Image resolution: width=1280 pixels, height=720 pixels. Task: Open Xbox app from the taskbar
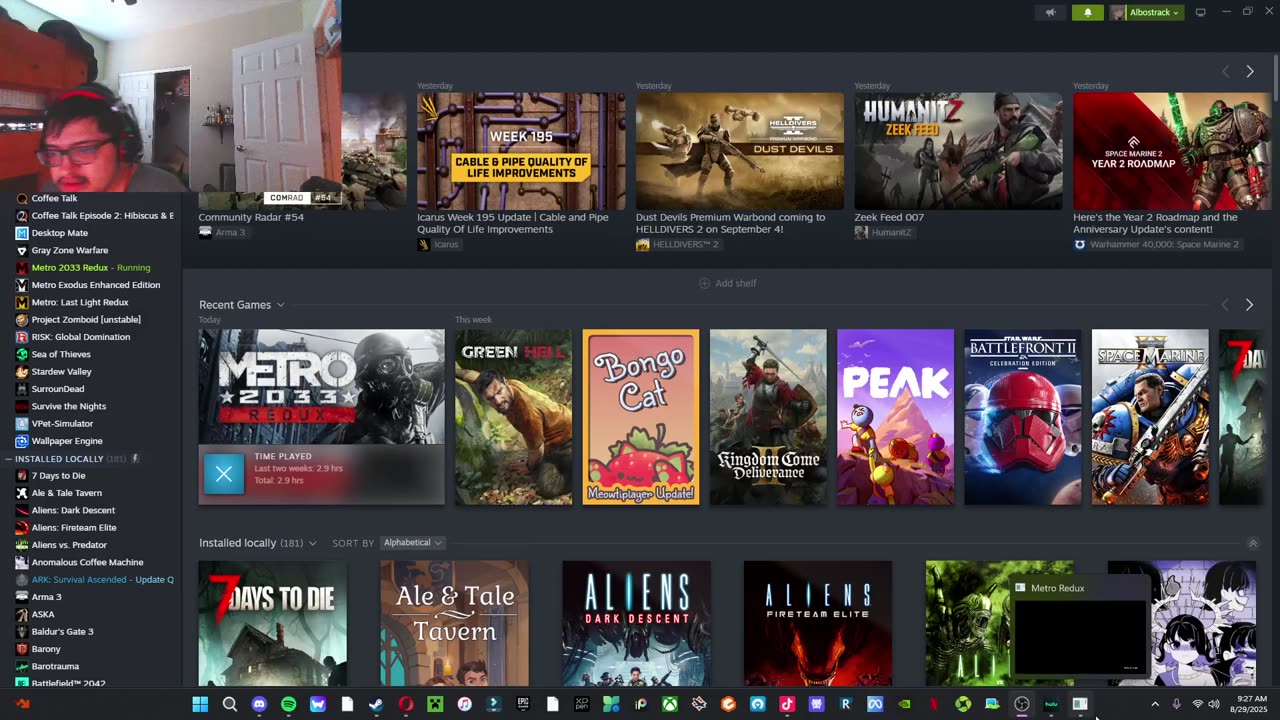669,704
